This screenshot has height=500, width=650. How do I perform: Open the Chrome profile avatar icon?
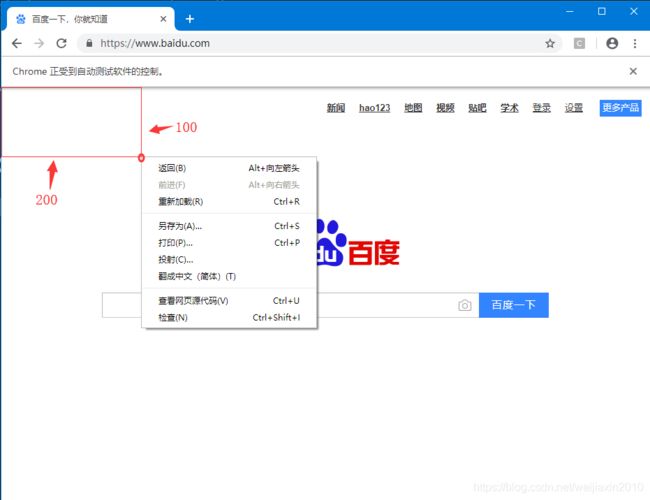[x=612, y=43]
